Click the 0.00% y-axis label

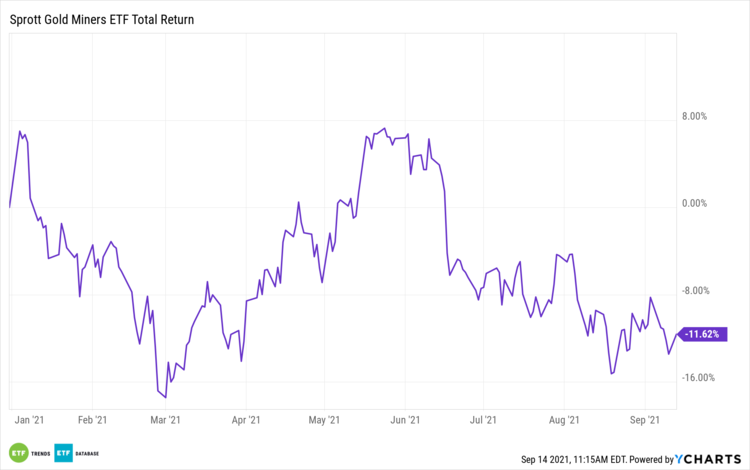[693, 203]
